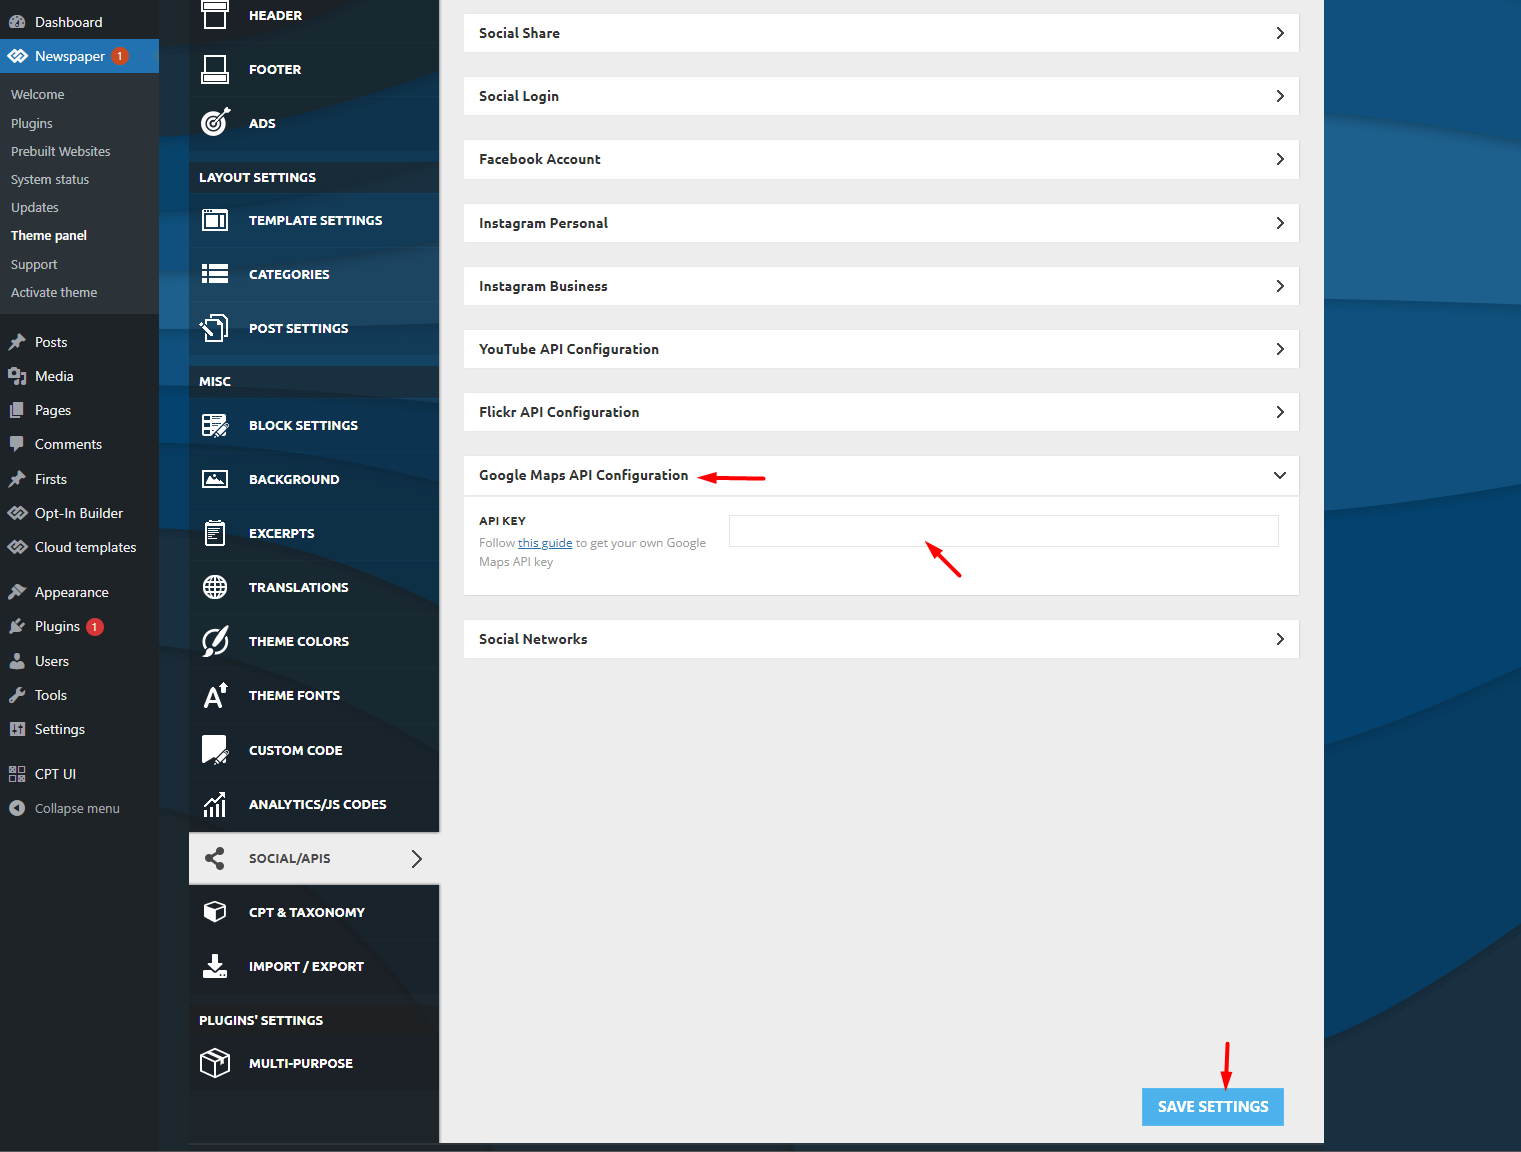Click the Posts pin icon
The width and height of the screenshot is (1521, 1152).
click(x=17, y=342)
